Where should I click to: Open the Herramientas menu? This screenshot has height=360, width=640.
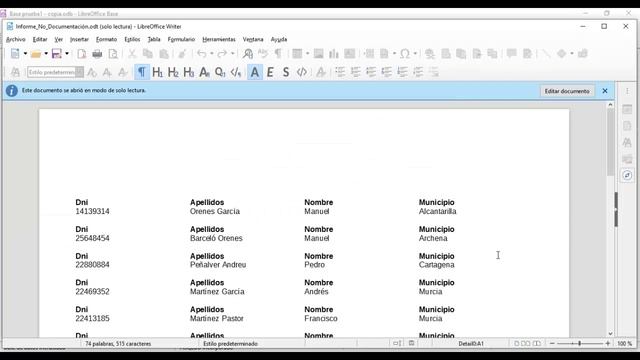click(219, 40)
